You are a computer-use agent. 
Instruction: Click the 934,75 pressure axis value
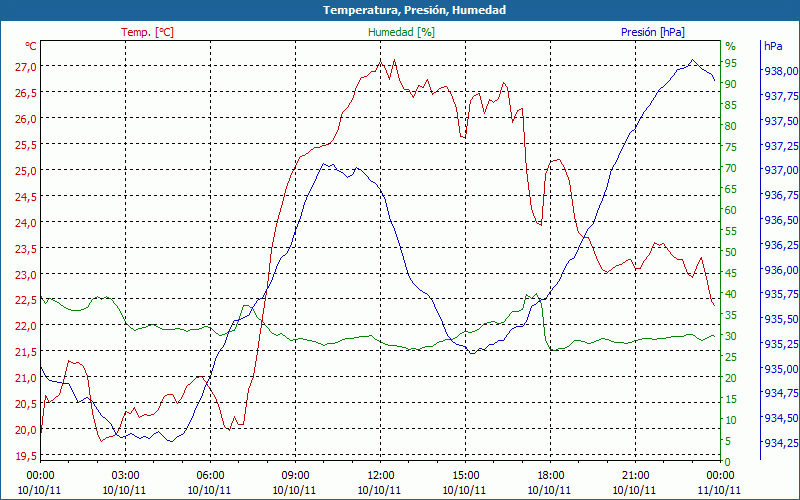point(781,393)
